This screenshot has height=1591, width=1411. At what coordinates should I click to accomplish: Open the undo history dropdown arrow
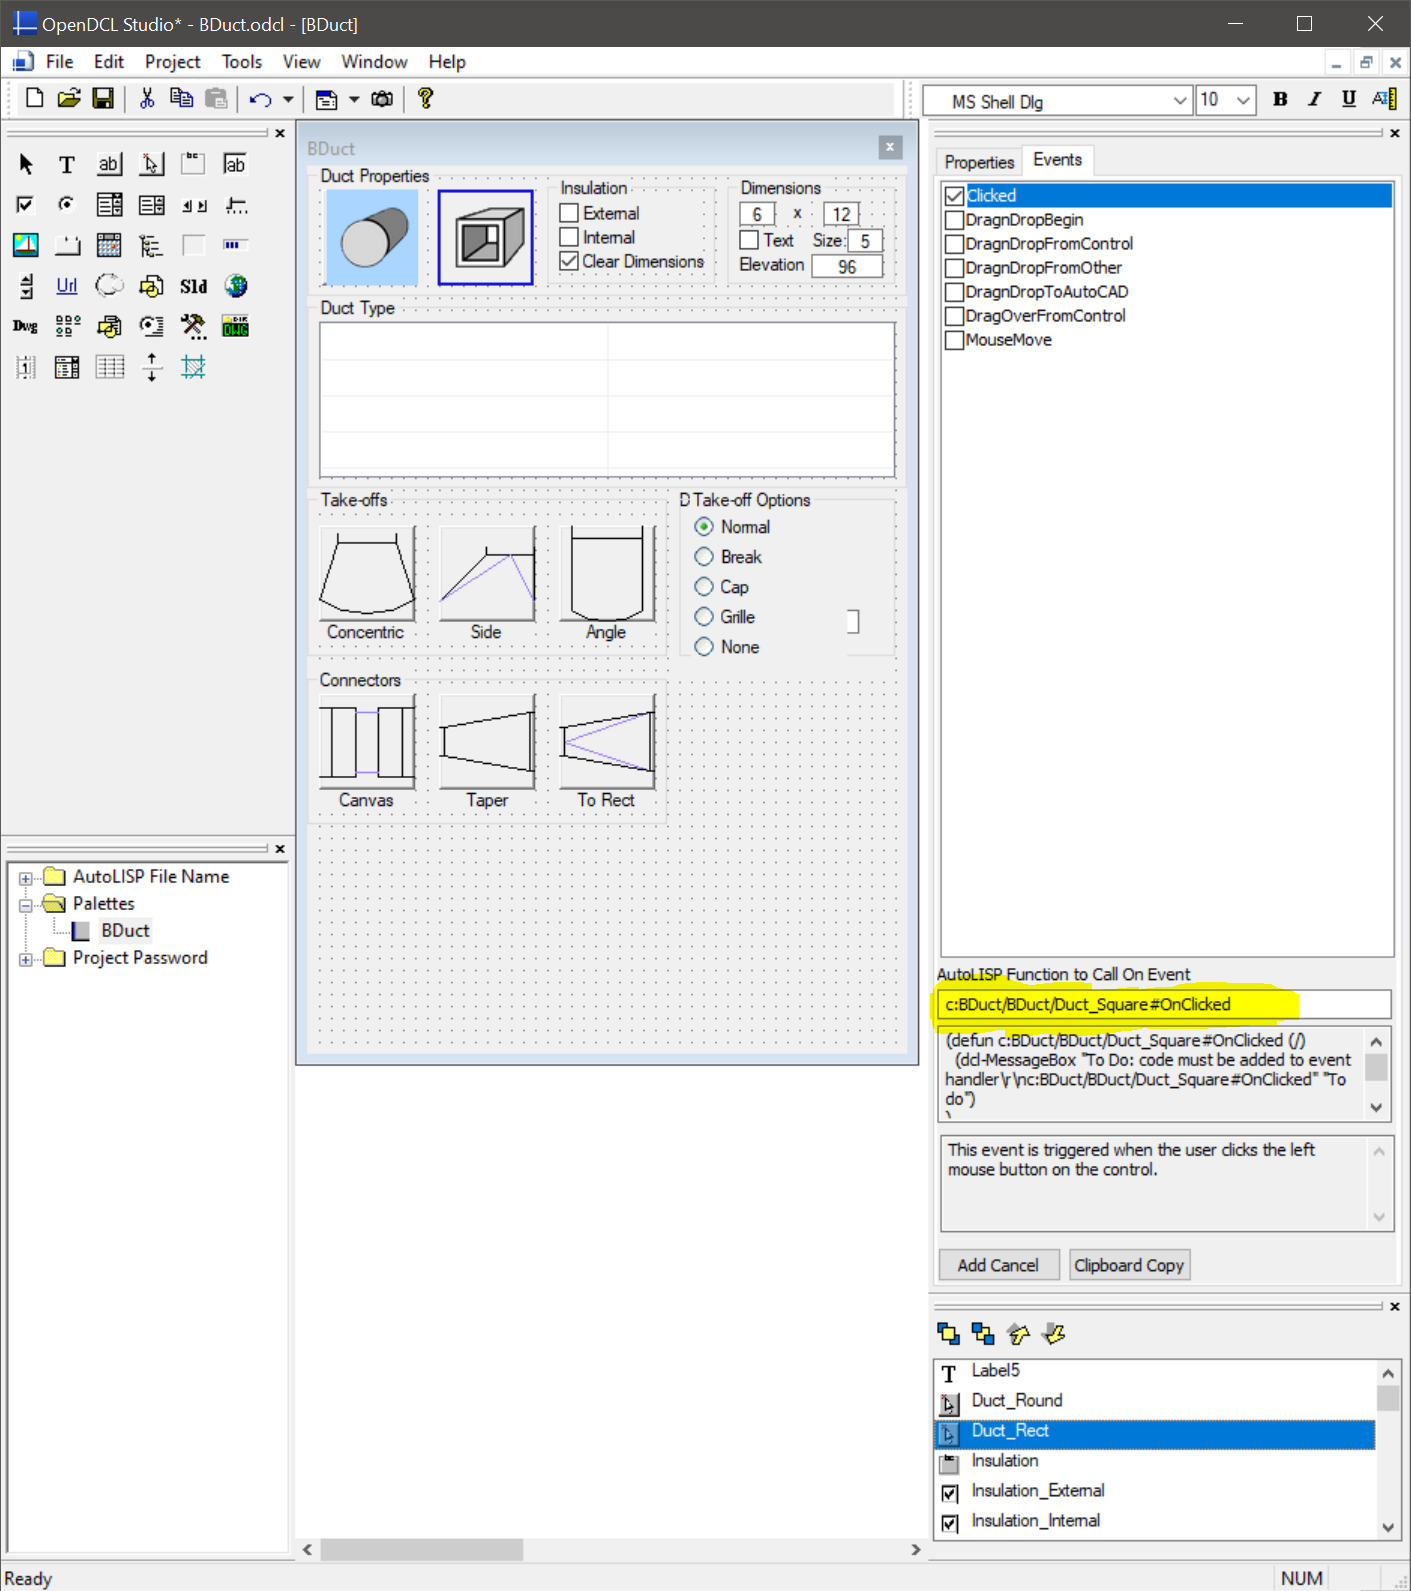(x=288, y=99)
